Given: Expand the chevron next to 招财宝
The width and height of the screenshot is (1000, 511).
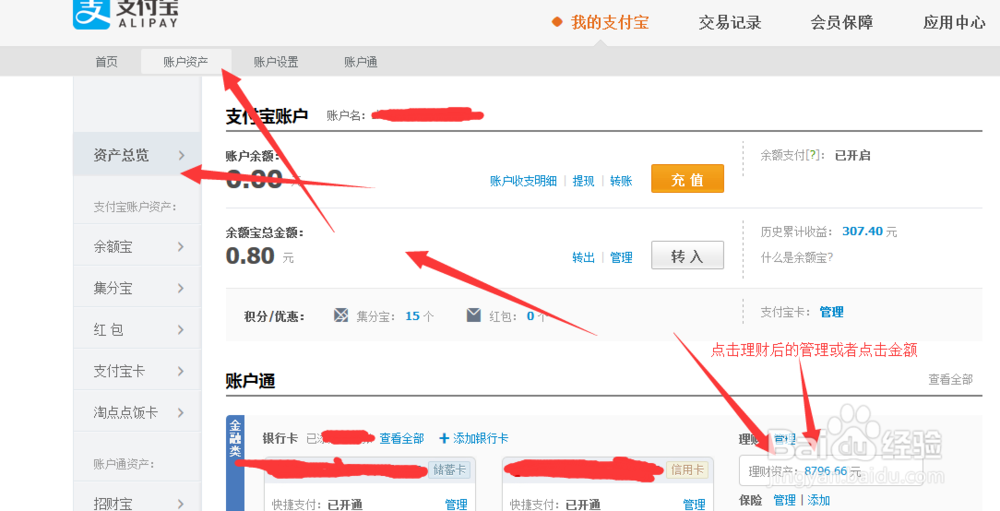Looking at the screenshot, I should [181, 503].
